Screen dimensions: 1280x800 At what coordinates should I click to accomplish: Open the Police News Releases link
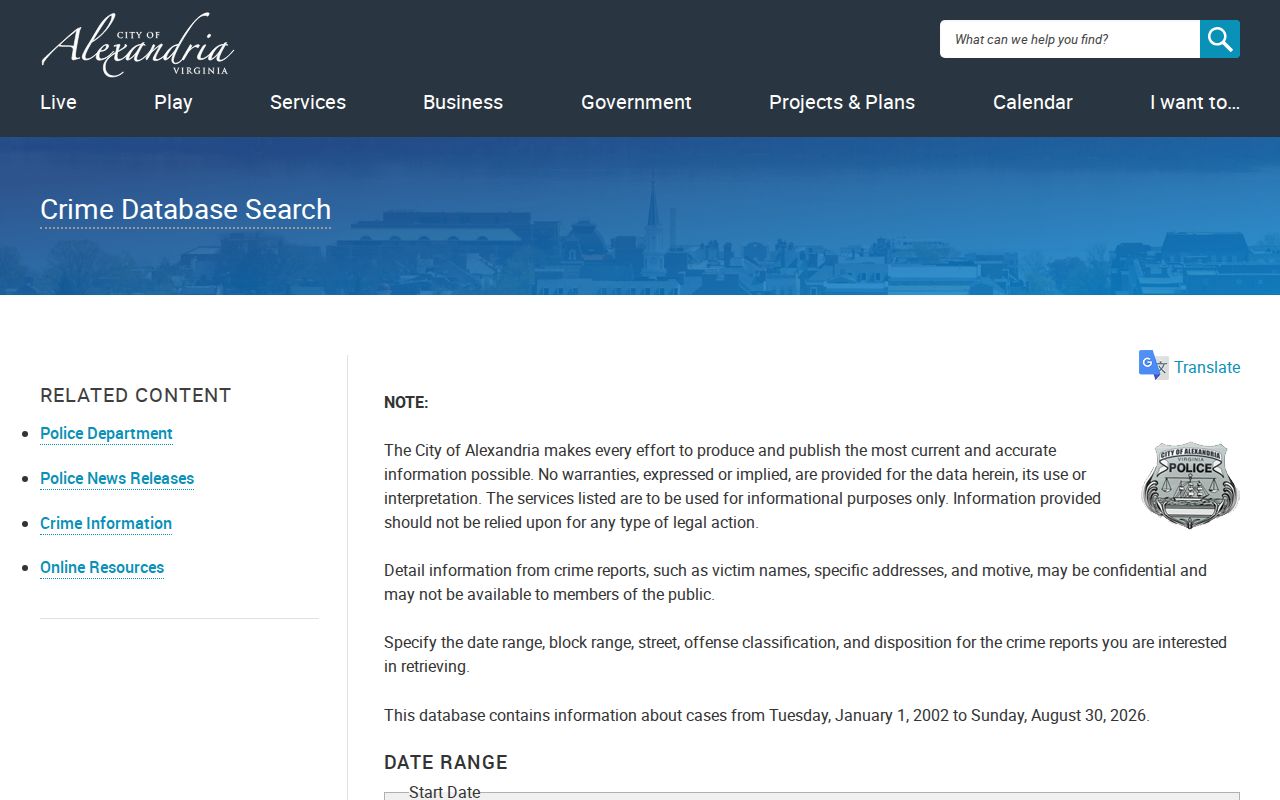click(117, 478)
